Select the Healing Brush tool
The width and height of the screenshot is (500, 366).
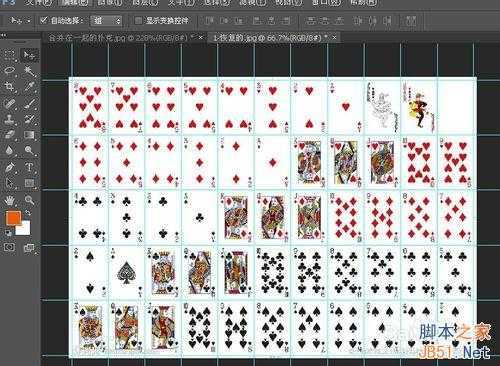[10, 103]
